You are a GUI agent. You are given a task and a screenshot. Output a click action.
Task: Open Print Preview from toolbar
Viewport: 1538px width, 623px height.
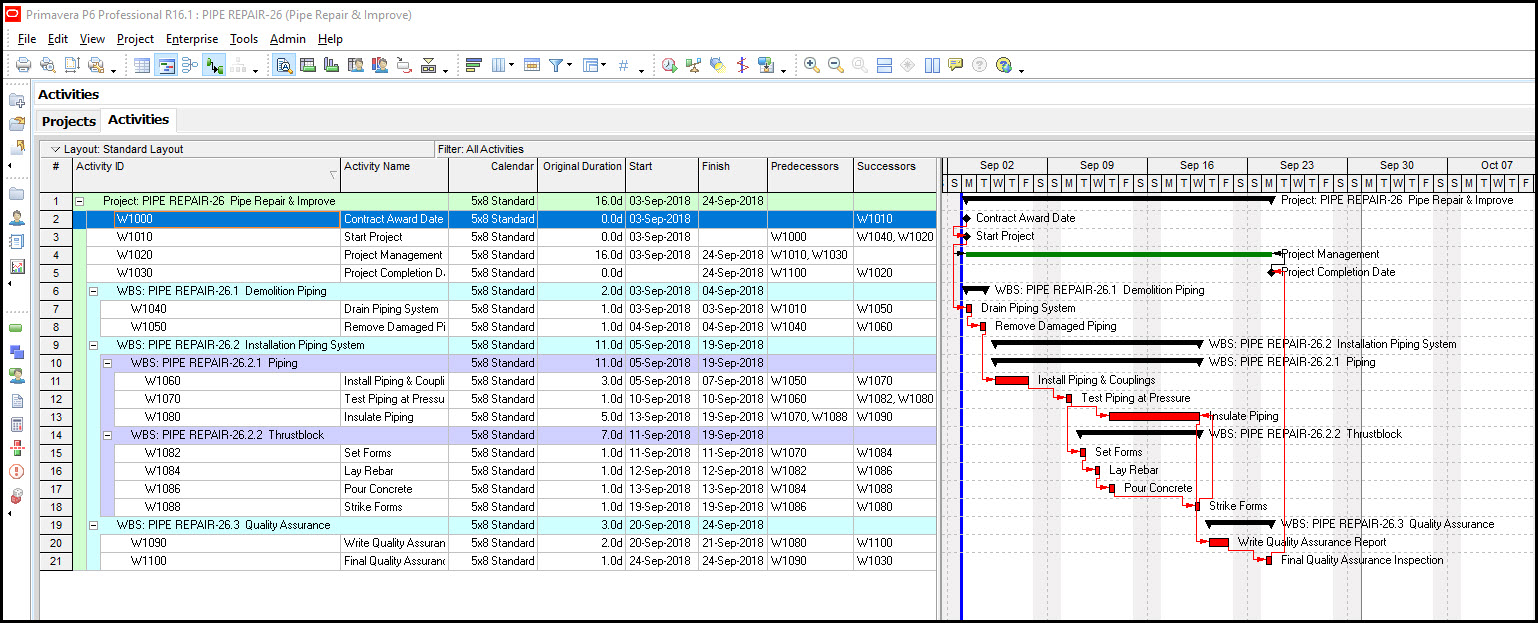[x=46, y=65]
